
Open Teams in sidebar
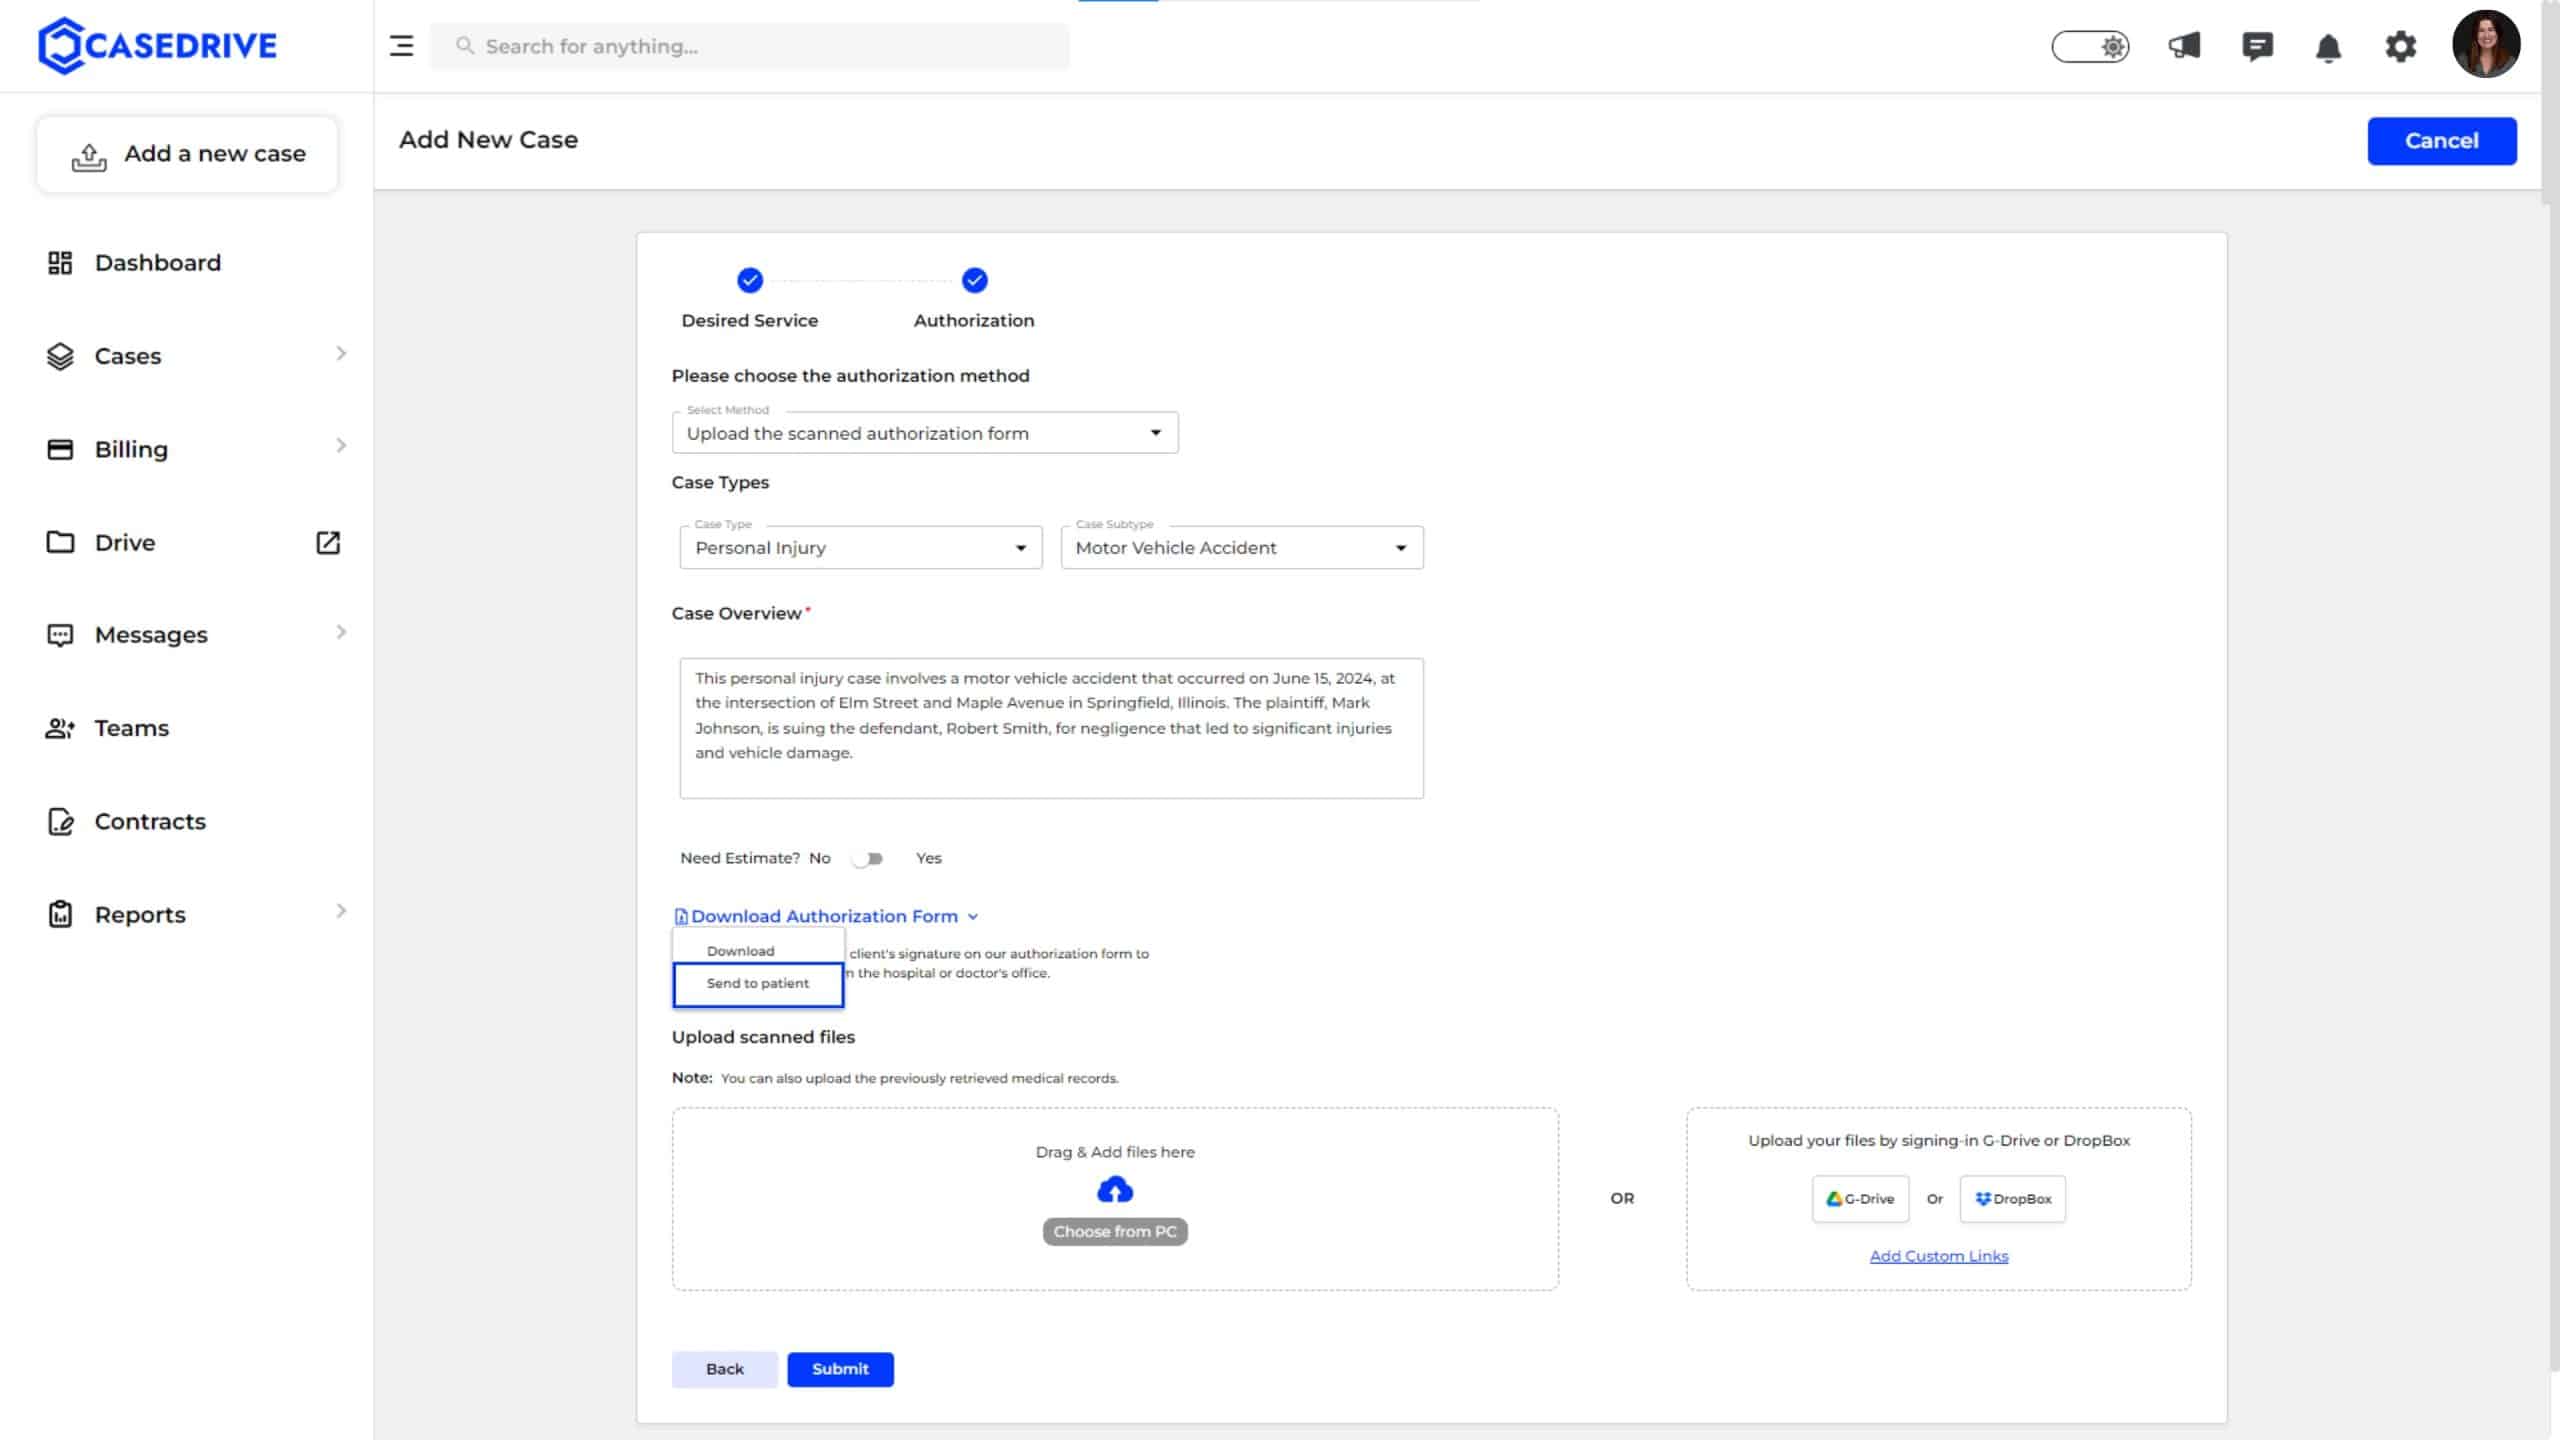click(x=132, y=728)
